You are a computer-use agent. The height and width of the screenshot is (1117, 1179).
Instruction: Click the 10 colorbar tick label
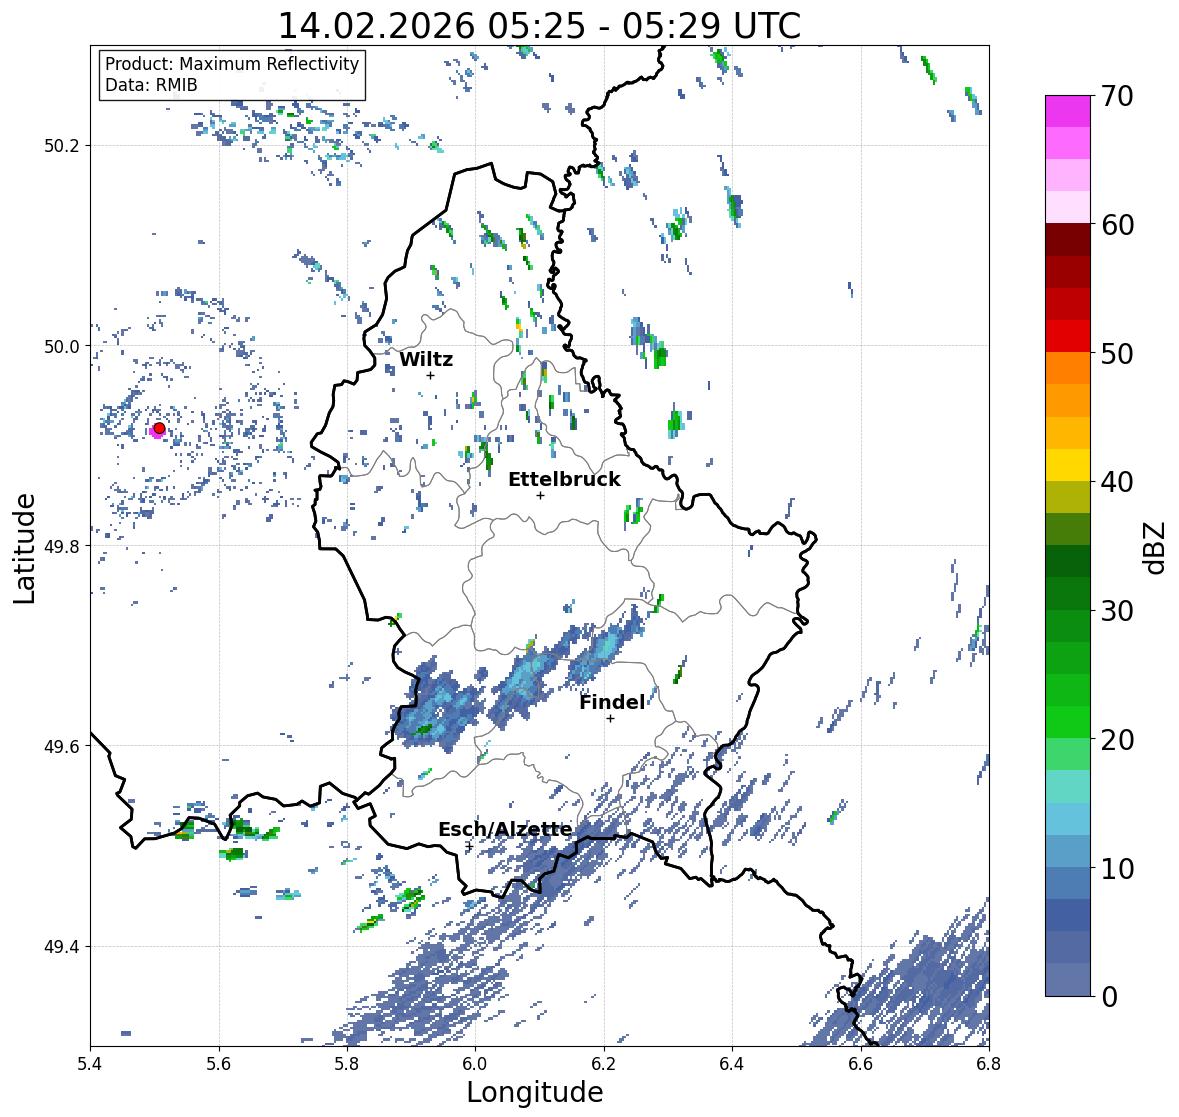[x=1117, y=868]
